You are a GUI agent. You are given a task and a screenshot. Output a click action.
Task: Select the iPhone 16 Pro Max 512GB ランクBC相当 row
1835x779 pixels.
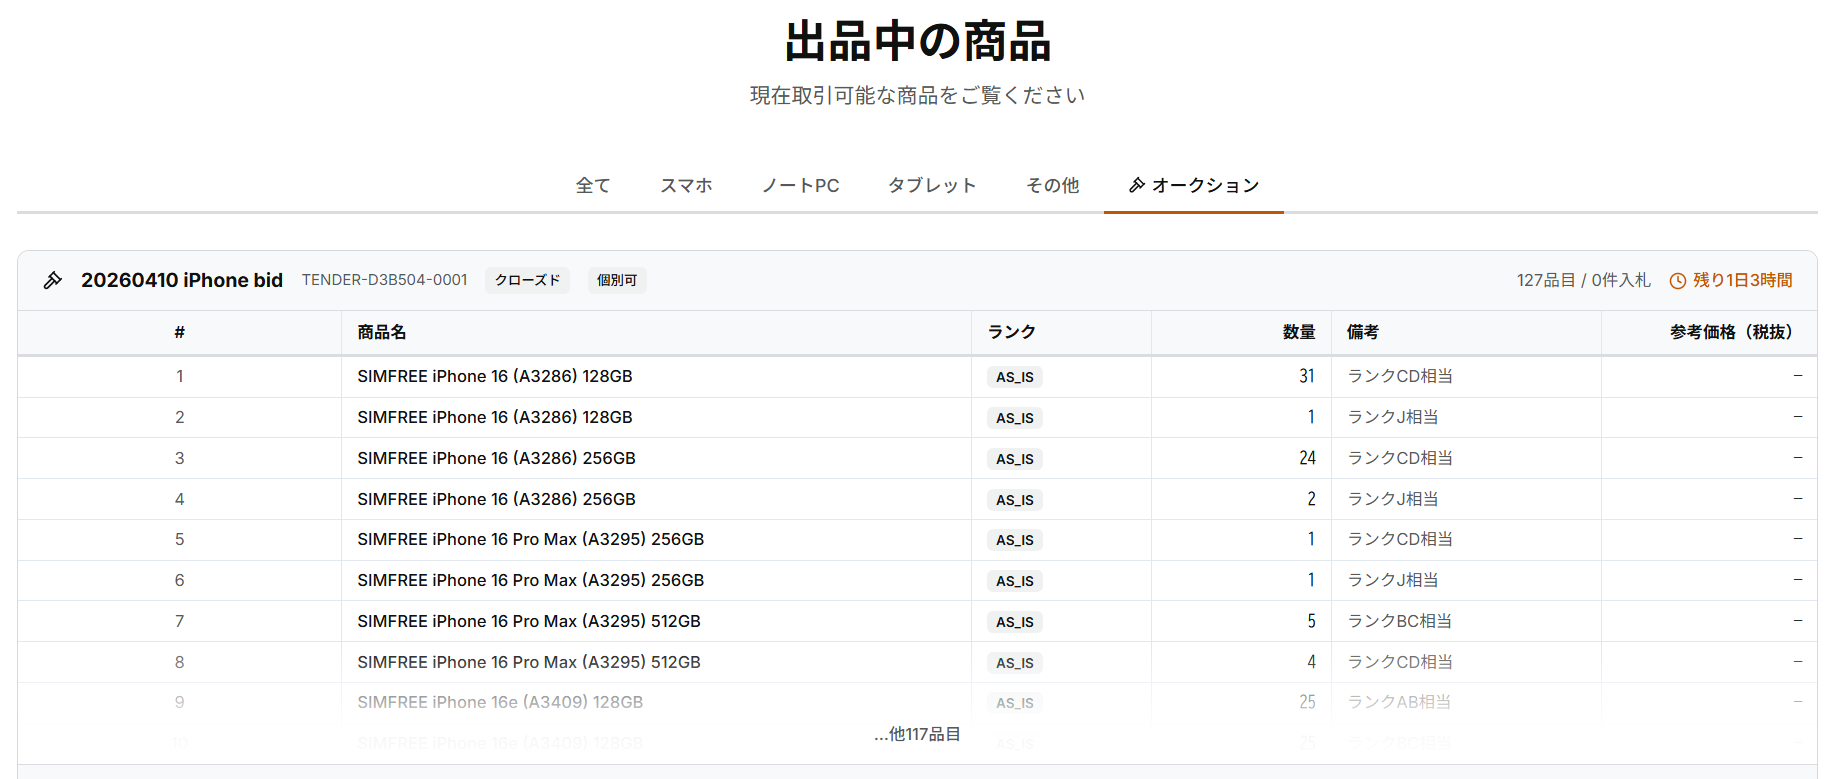(x=529, y=622)
